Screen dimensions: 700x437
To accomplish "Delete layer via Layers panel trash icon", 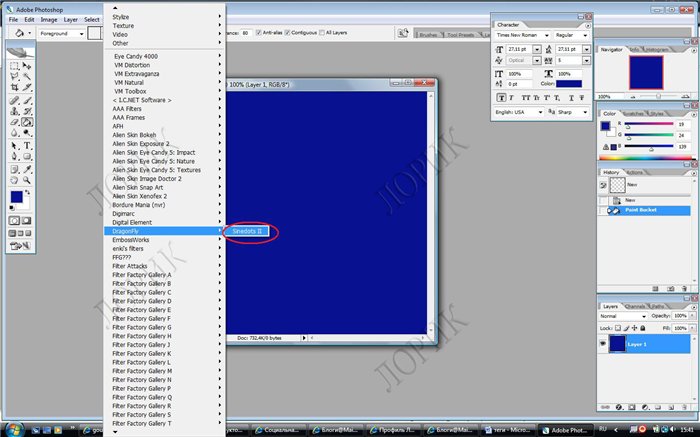I will (x=684, y=407).
